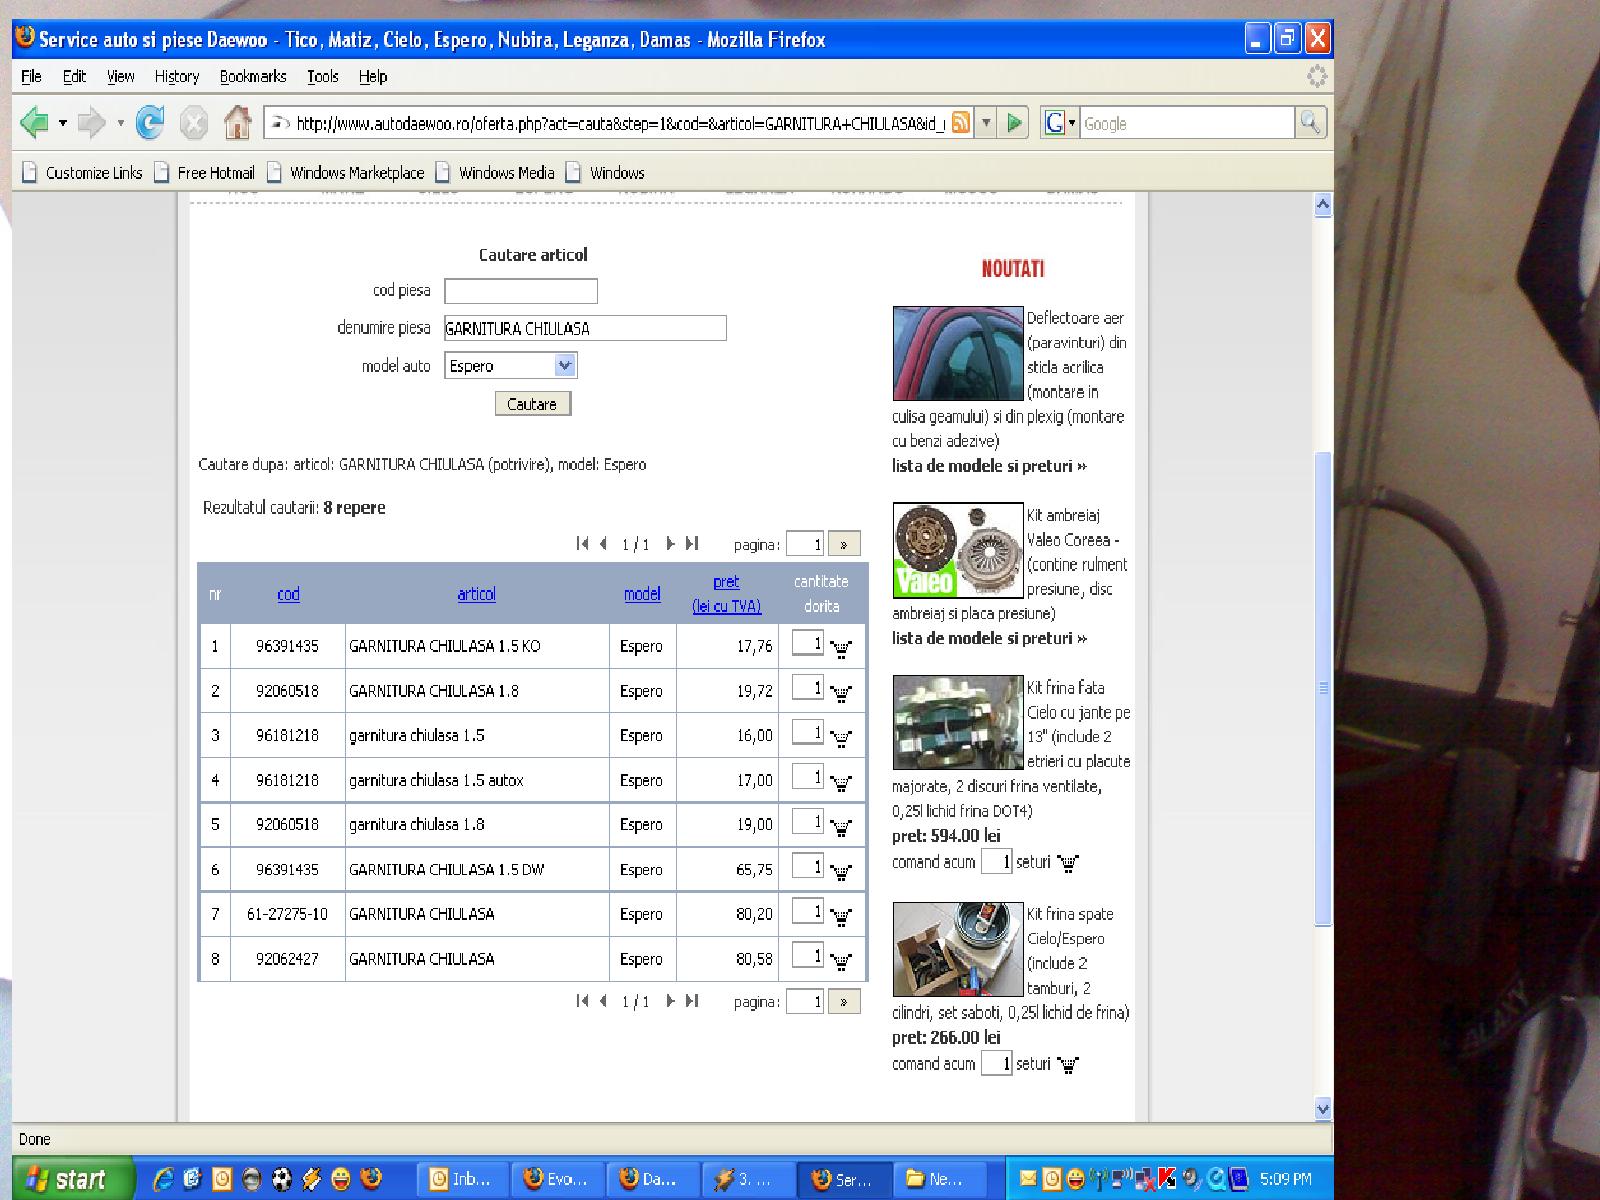
Task: Click Firefox icon in quick launch
Action: click(x=371, y=1179)
